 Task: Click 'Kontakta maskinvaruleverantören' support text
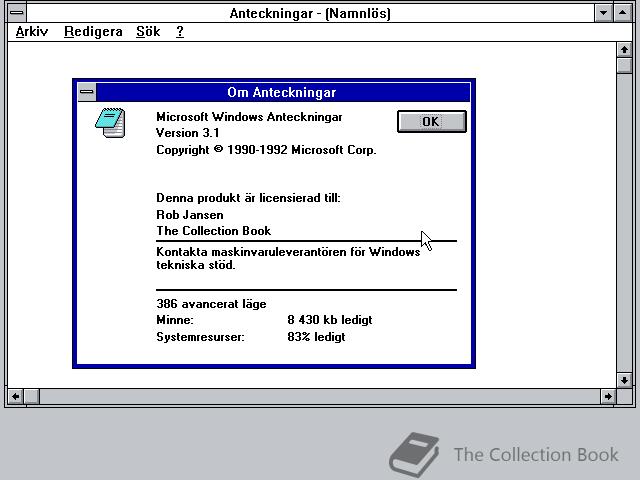(x=288, y=258)
